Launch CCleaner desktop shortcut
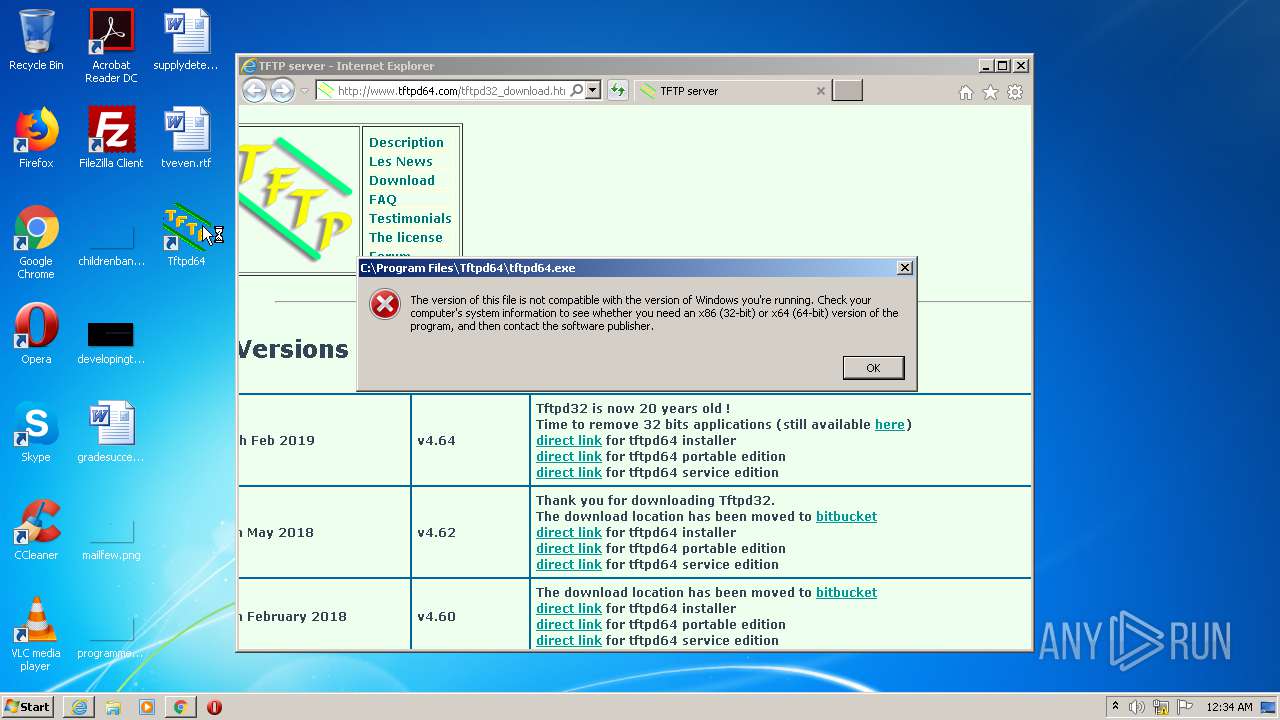The image size is (1280, 720). pos(36,530)
